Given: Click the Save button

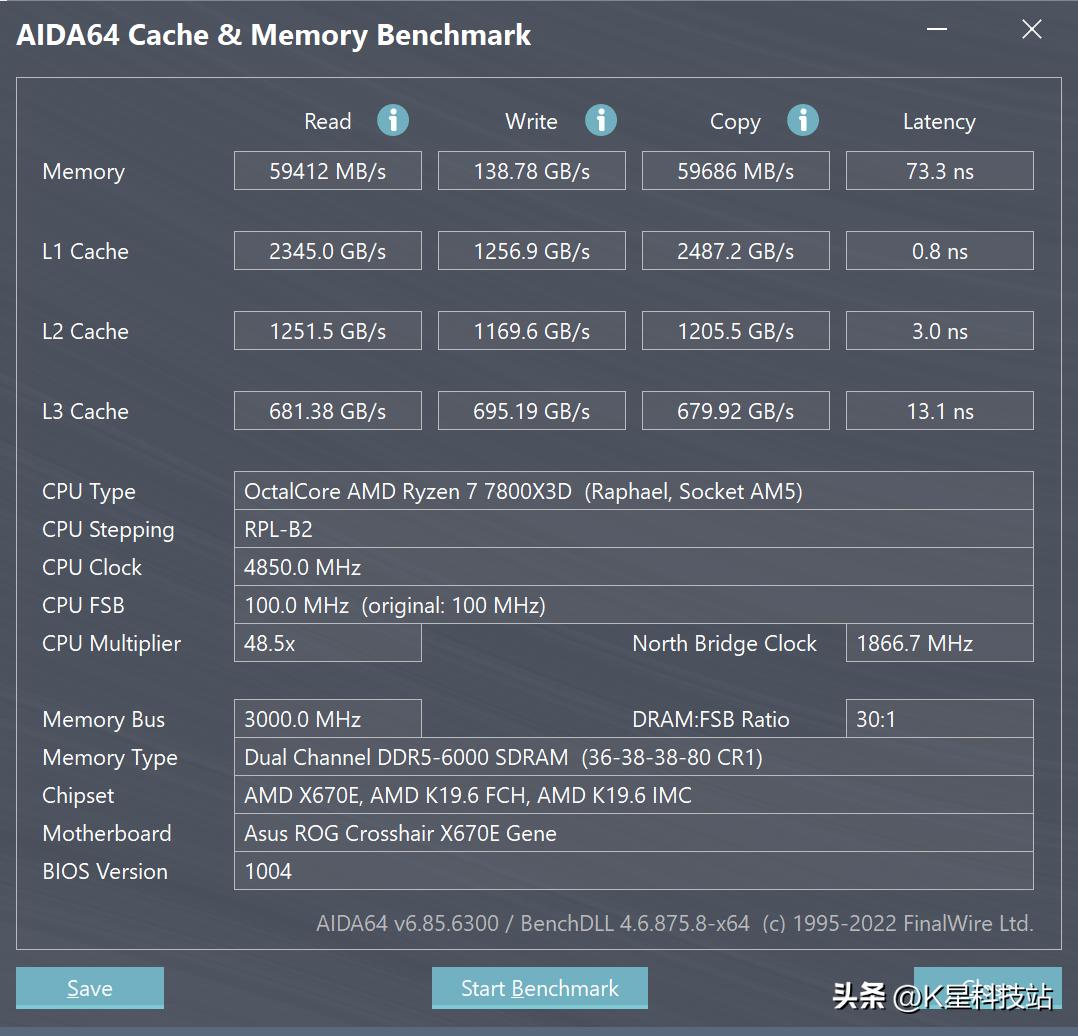Looking at the screenshot, I should point(89,988).
